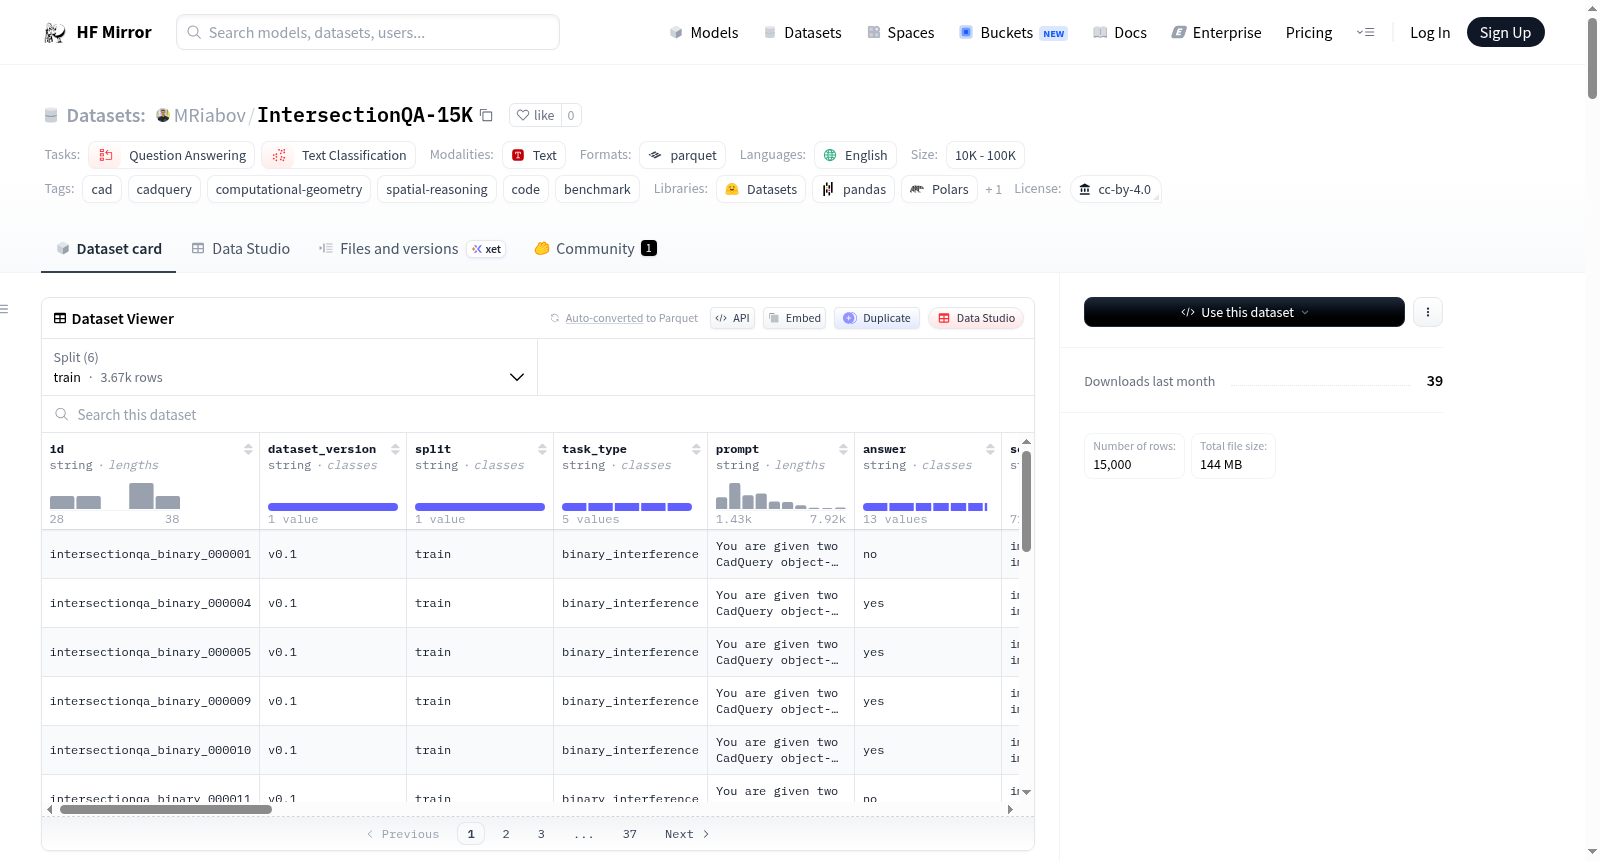Viewport: 1600px width, 861px height.
Task: Click the Sign Up button
Action: click(1505, 32)
